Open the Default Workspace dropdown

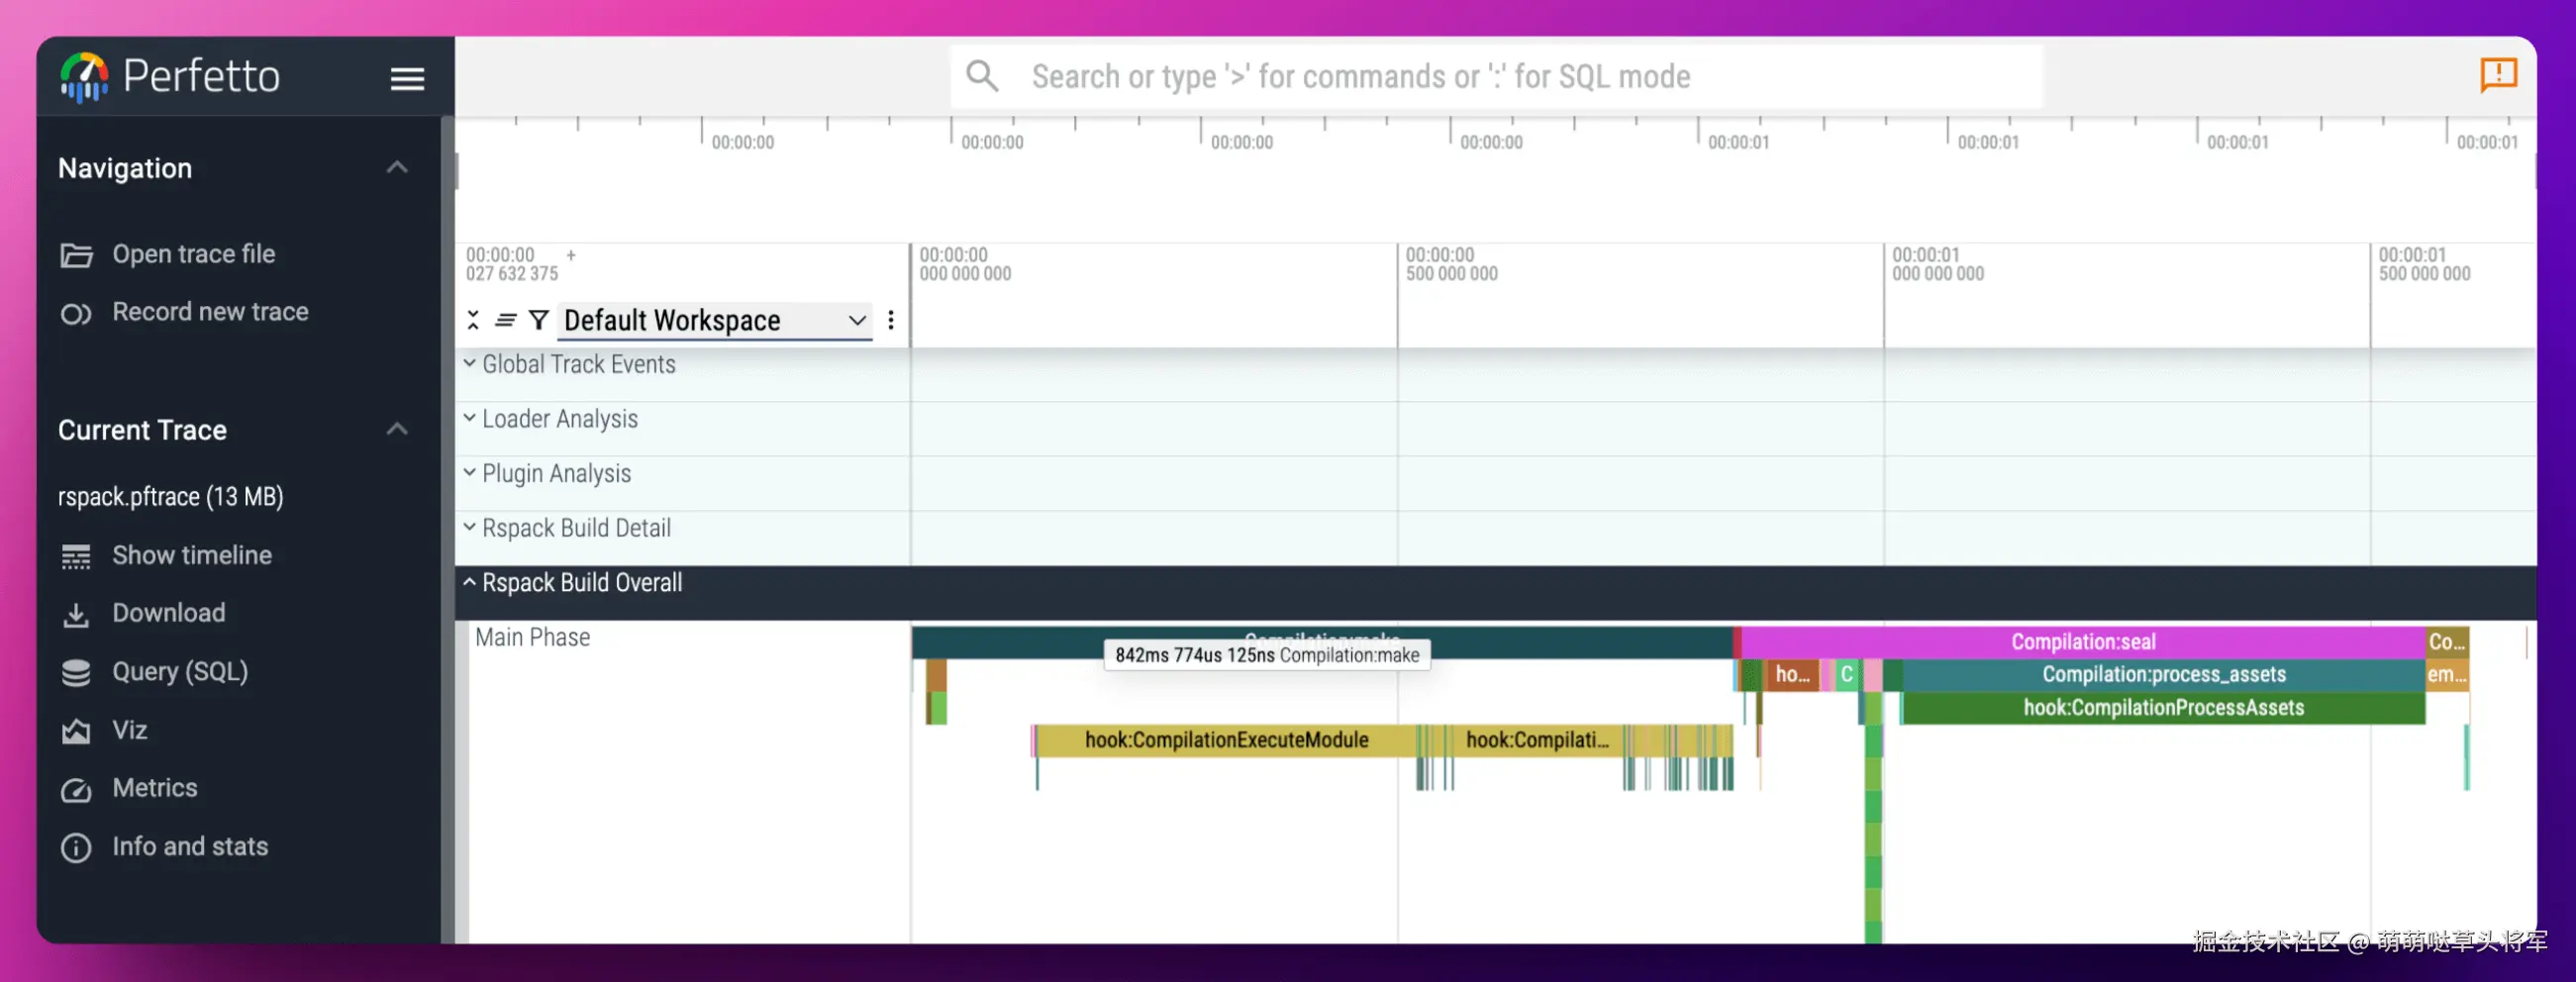coord(714,320)
